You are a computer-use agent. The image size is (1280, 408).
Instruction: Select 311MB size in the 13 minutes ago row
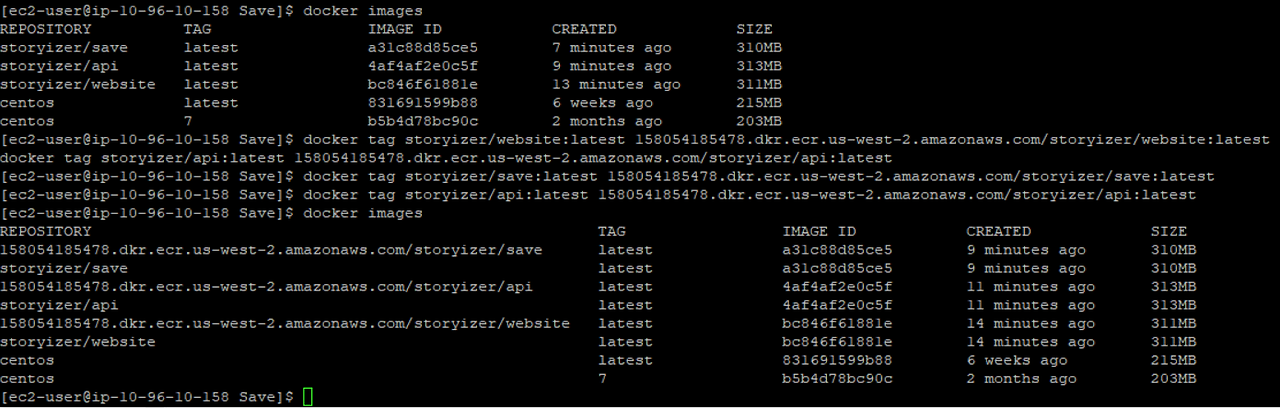pos(759,85)
